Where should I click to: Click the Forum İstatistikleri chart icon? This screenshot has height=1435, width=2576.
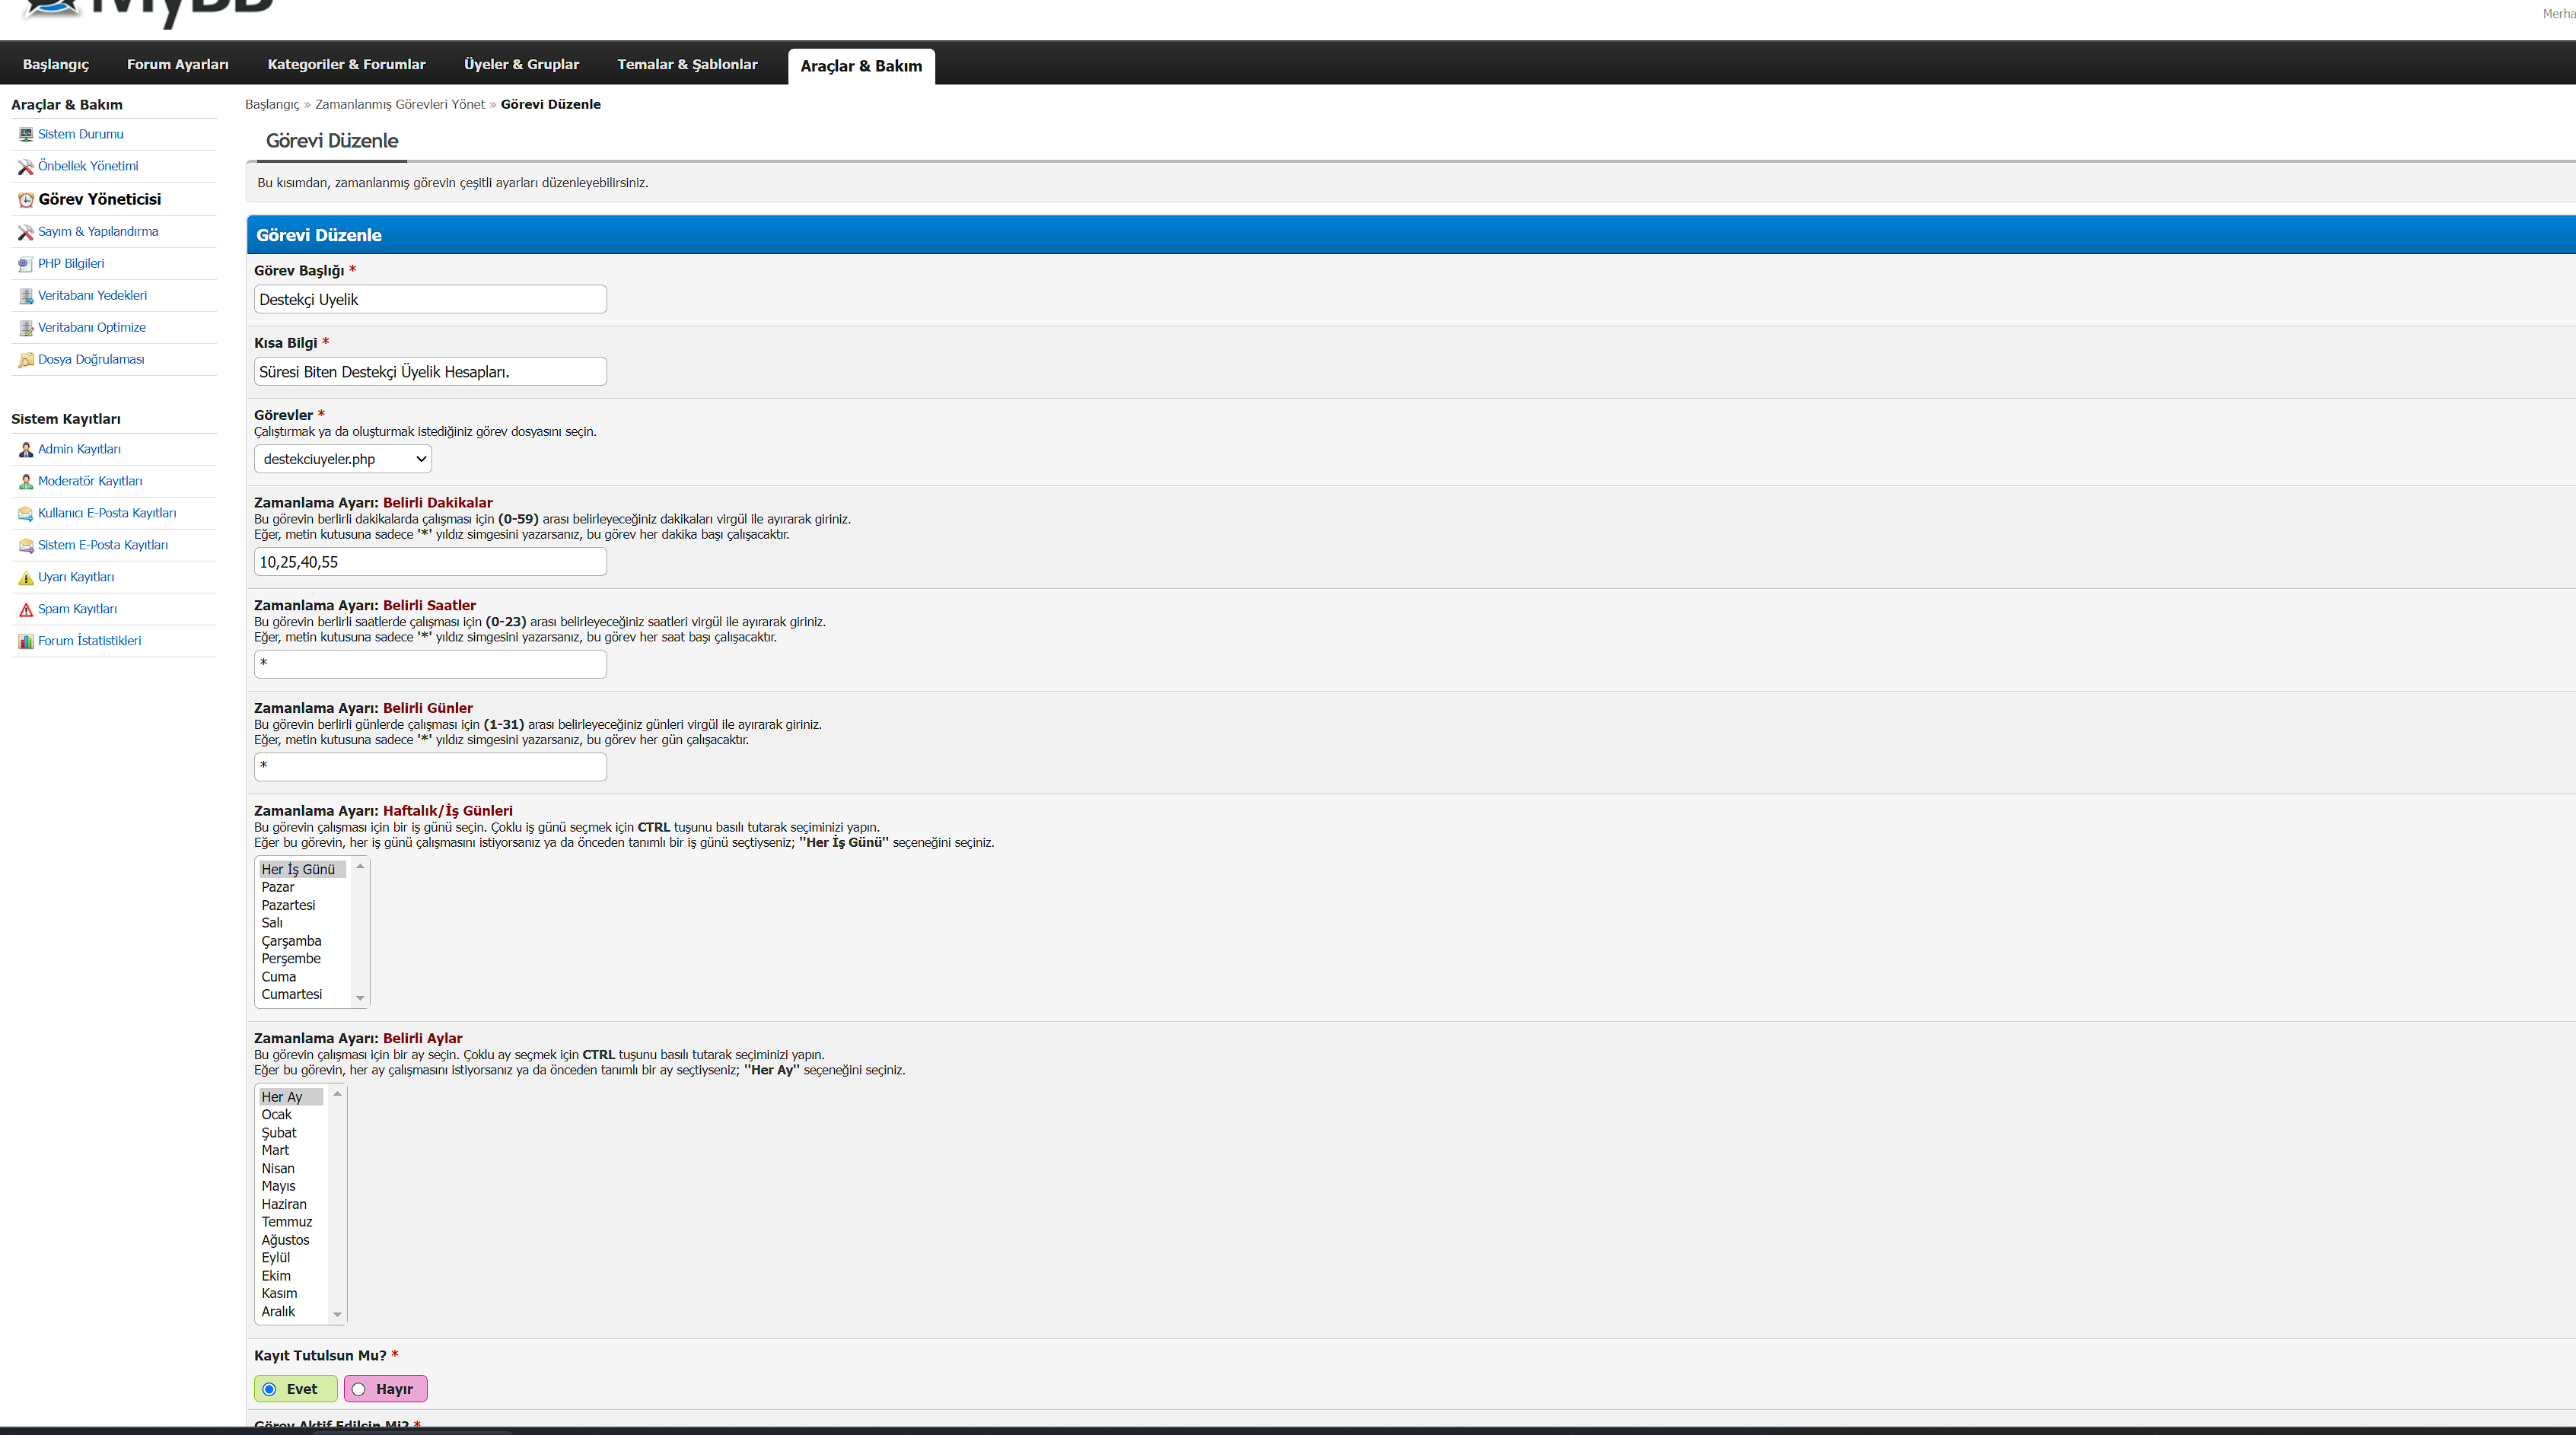pyautogui.click(x=26, y=642)
